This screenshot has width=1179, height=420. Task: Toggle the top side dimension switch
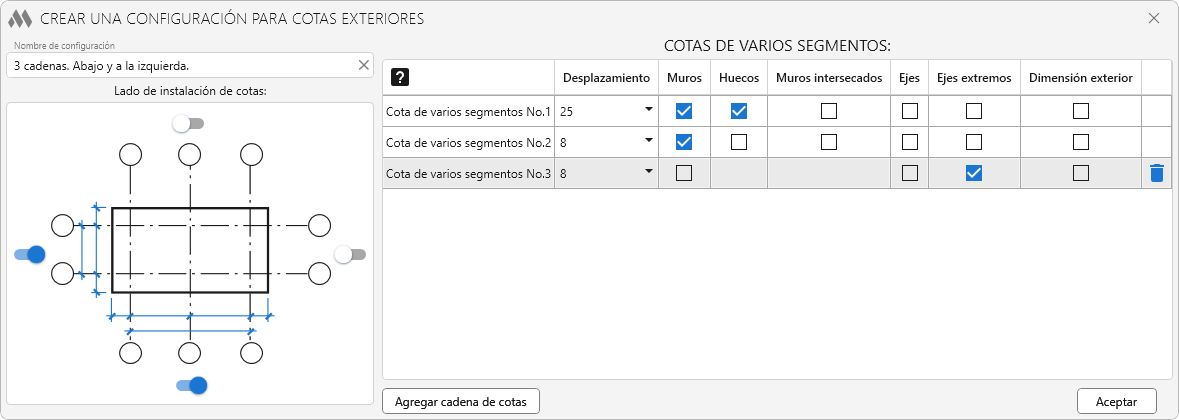point(187,123)
